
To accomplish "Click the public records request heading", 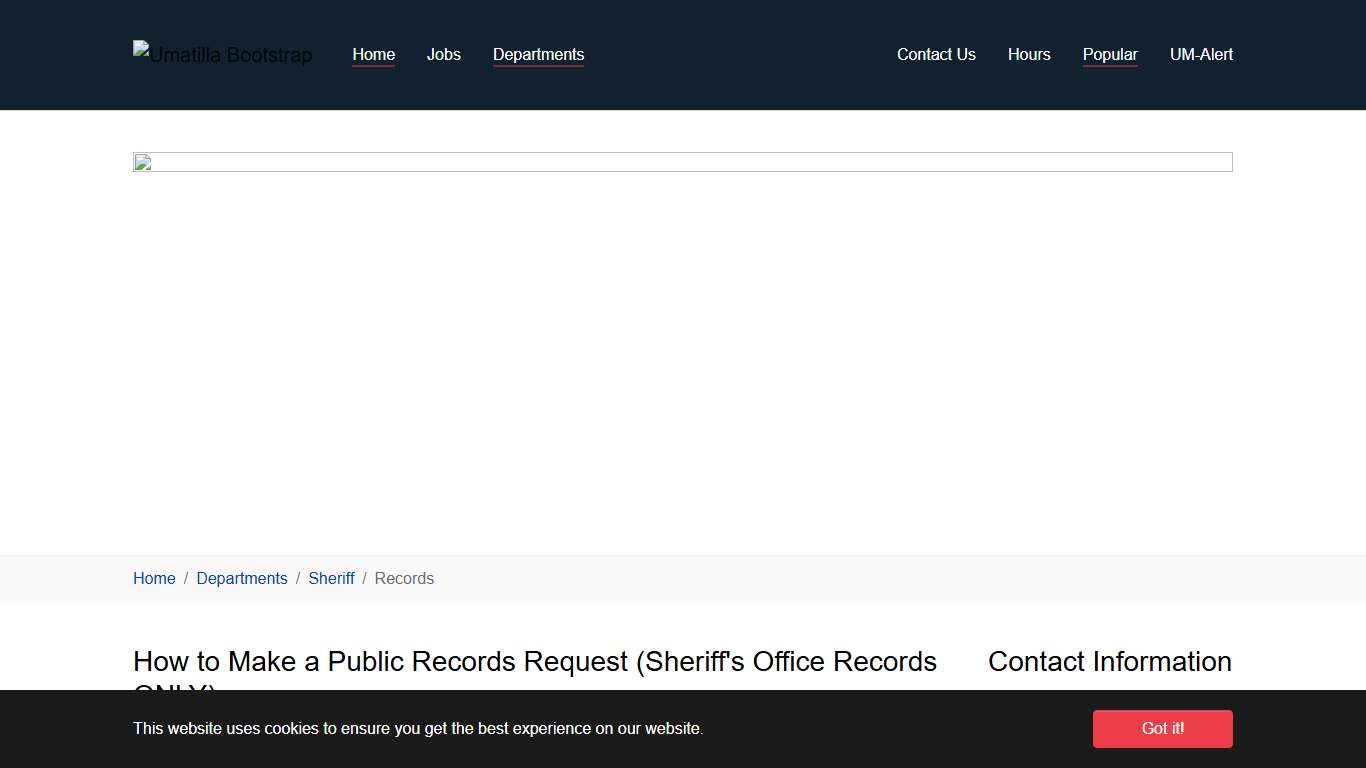I will [x=534, y=661].
